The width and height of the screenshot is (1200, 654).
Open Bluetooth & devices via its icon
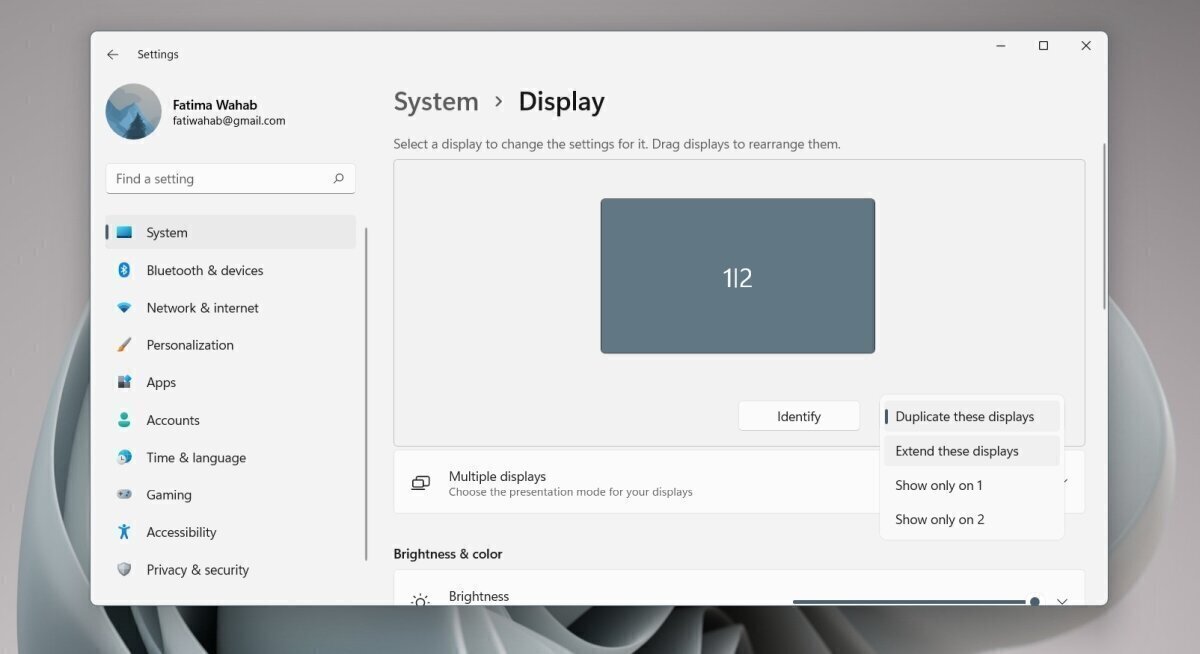click(124, 270)
